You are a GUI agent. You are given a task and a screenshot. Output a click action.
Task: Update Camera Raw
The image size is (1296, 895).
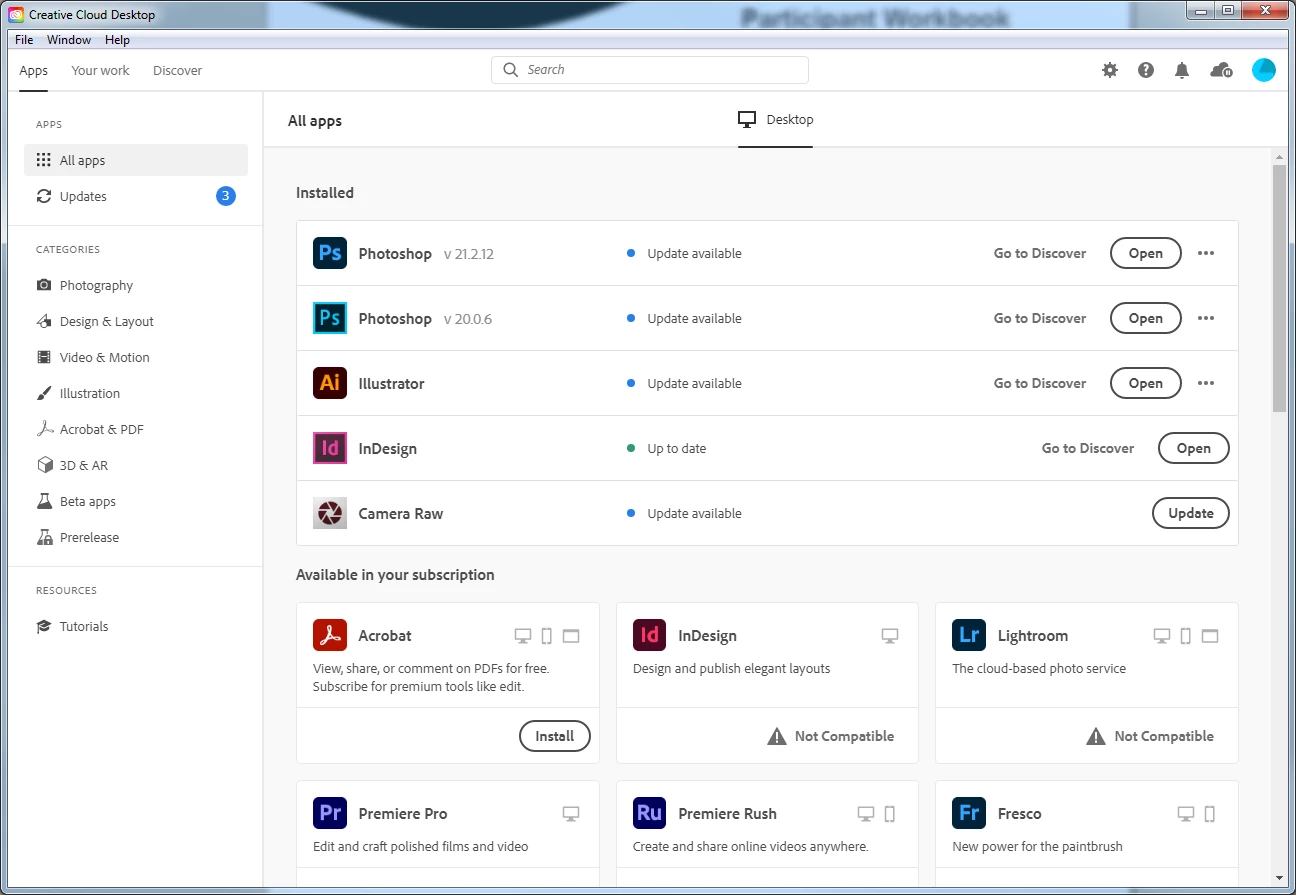pos(1190,513)
